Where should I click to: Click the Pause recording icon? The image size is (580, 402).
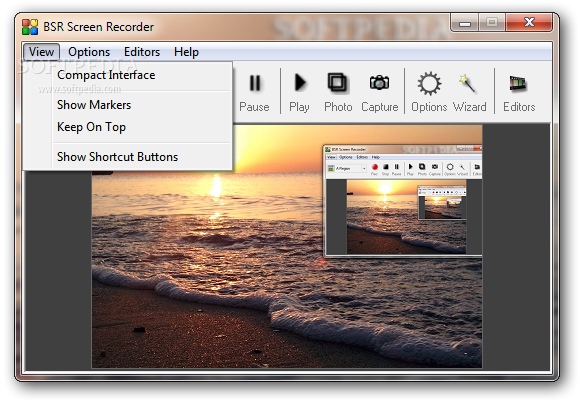[254, 83]
